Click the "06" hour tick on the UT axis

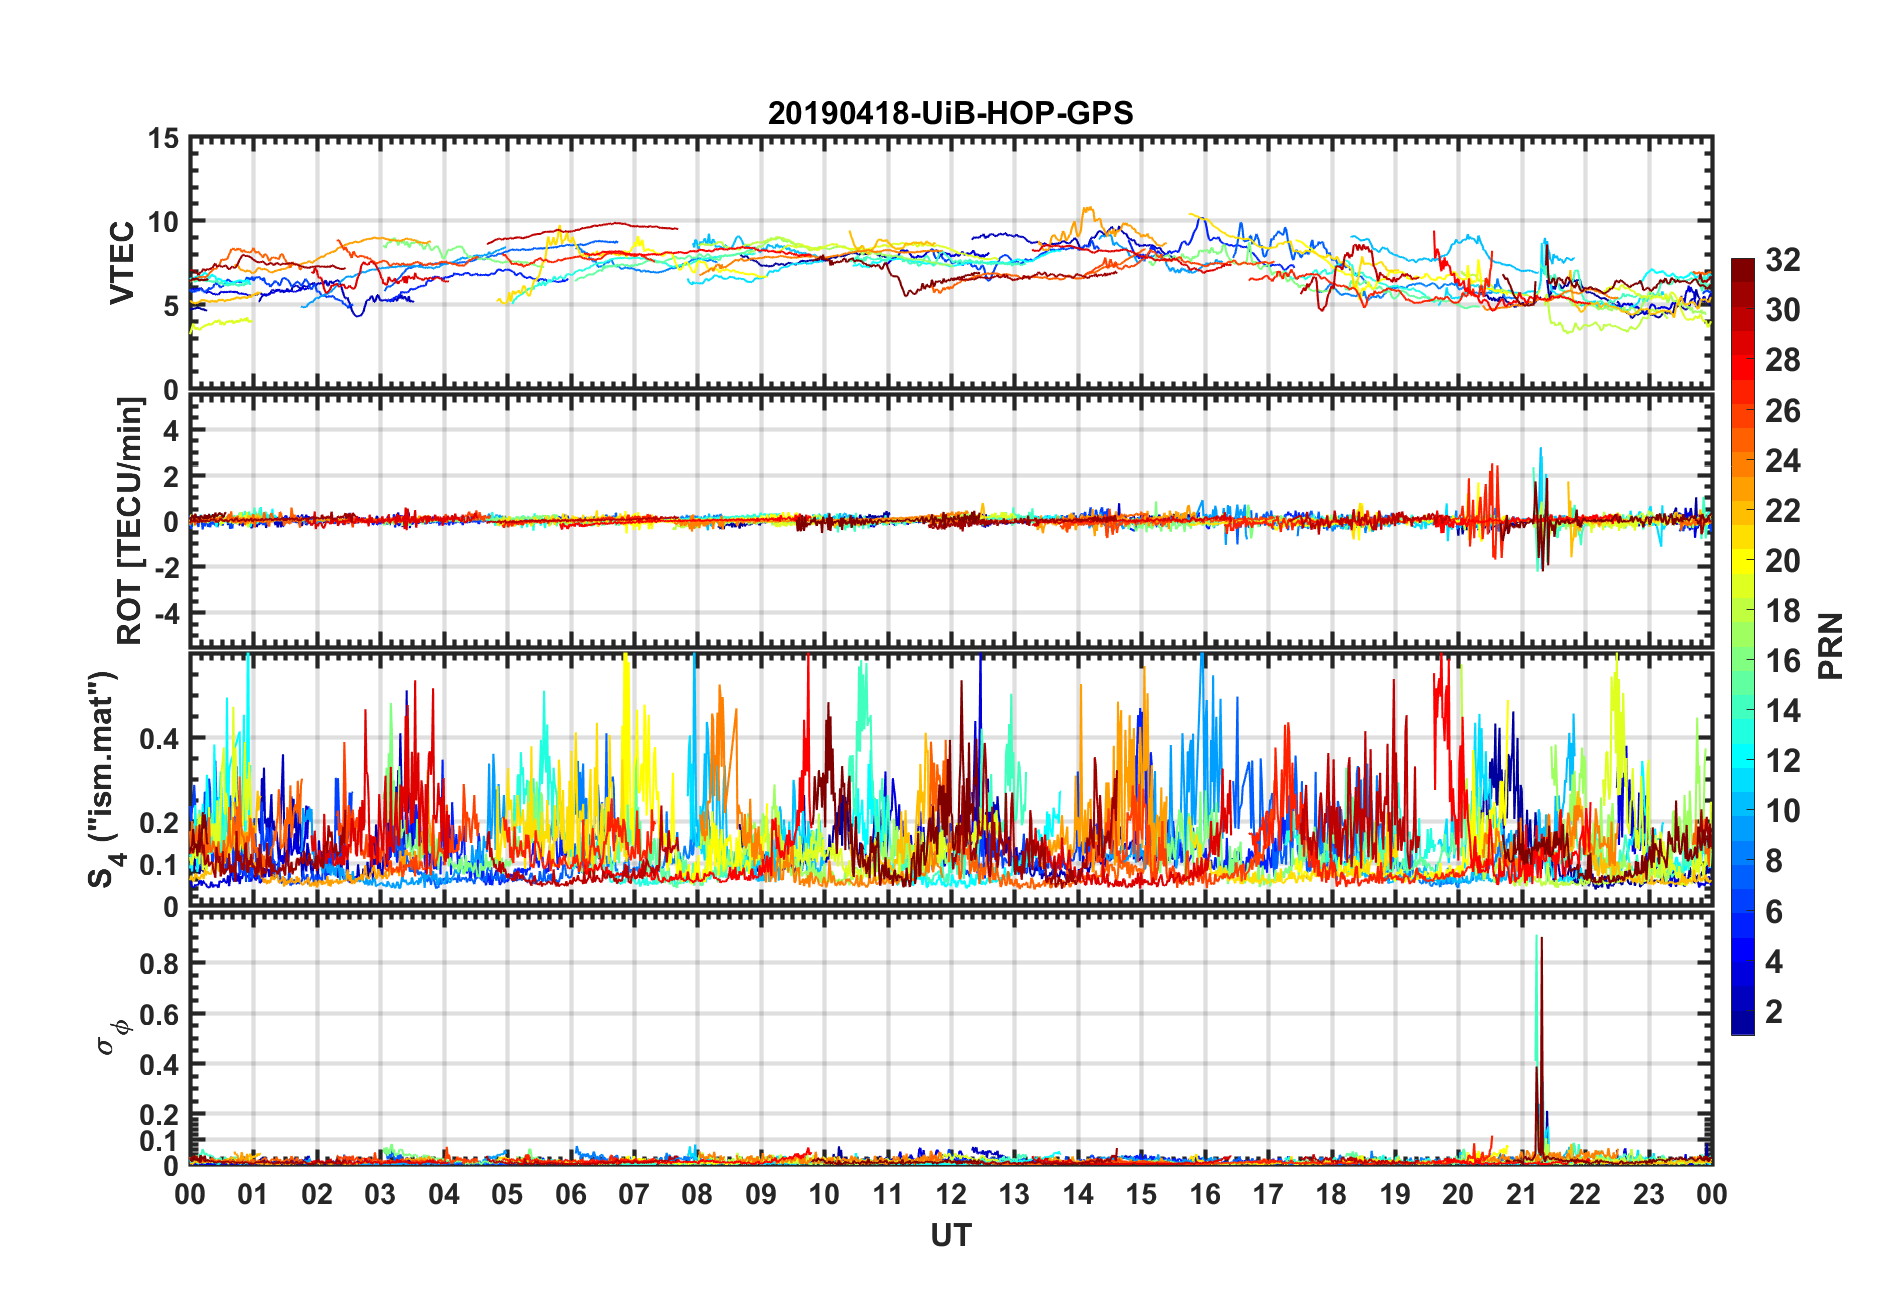point(571,1195)
